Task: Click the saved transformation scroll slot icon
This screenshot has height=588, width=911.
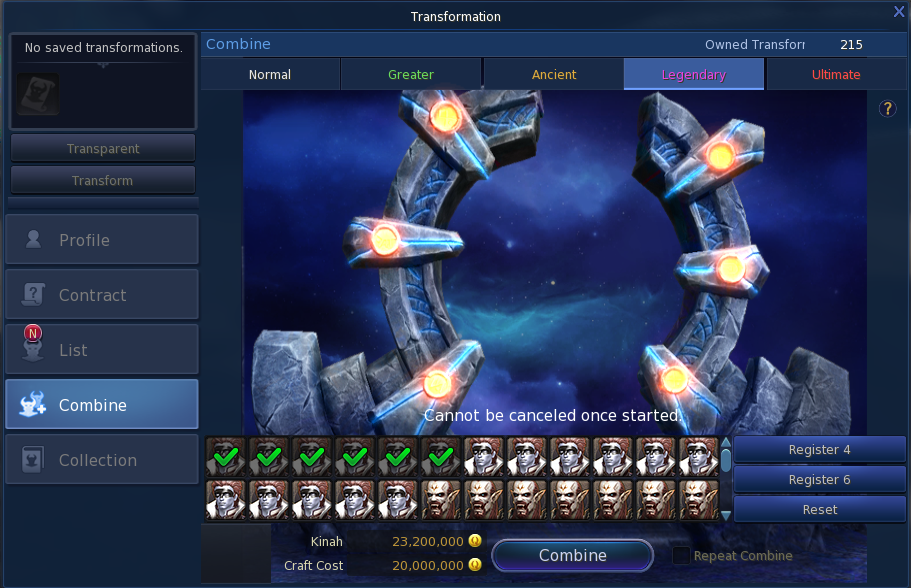Action: coord(38,93)
